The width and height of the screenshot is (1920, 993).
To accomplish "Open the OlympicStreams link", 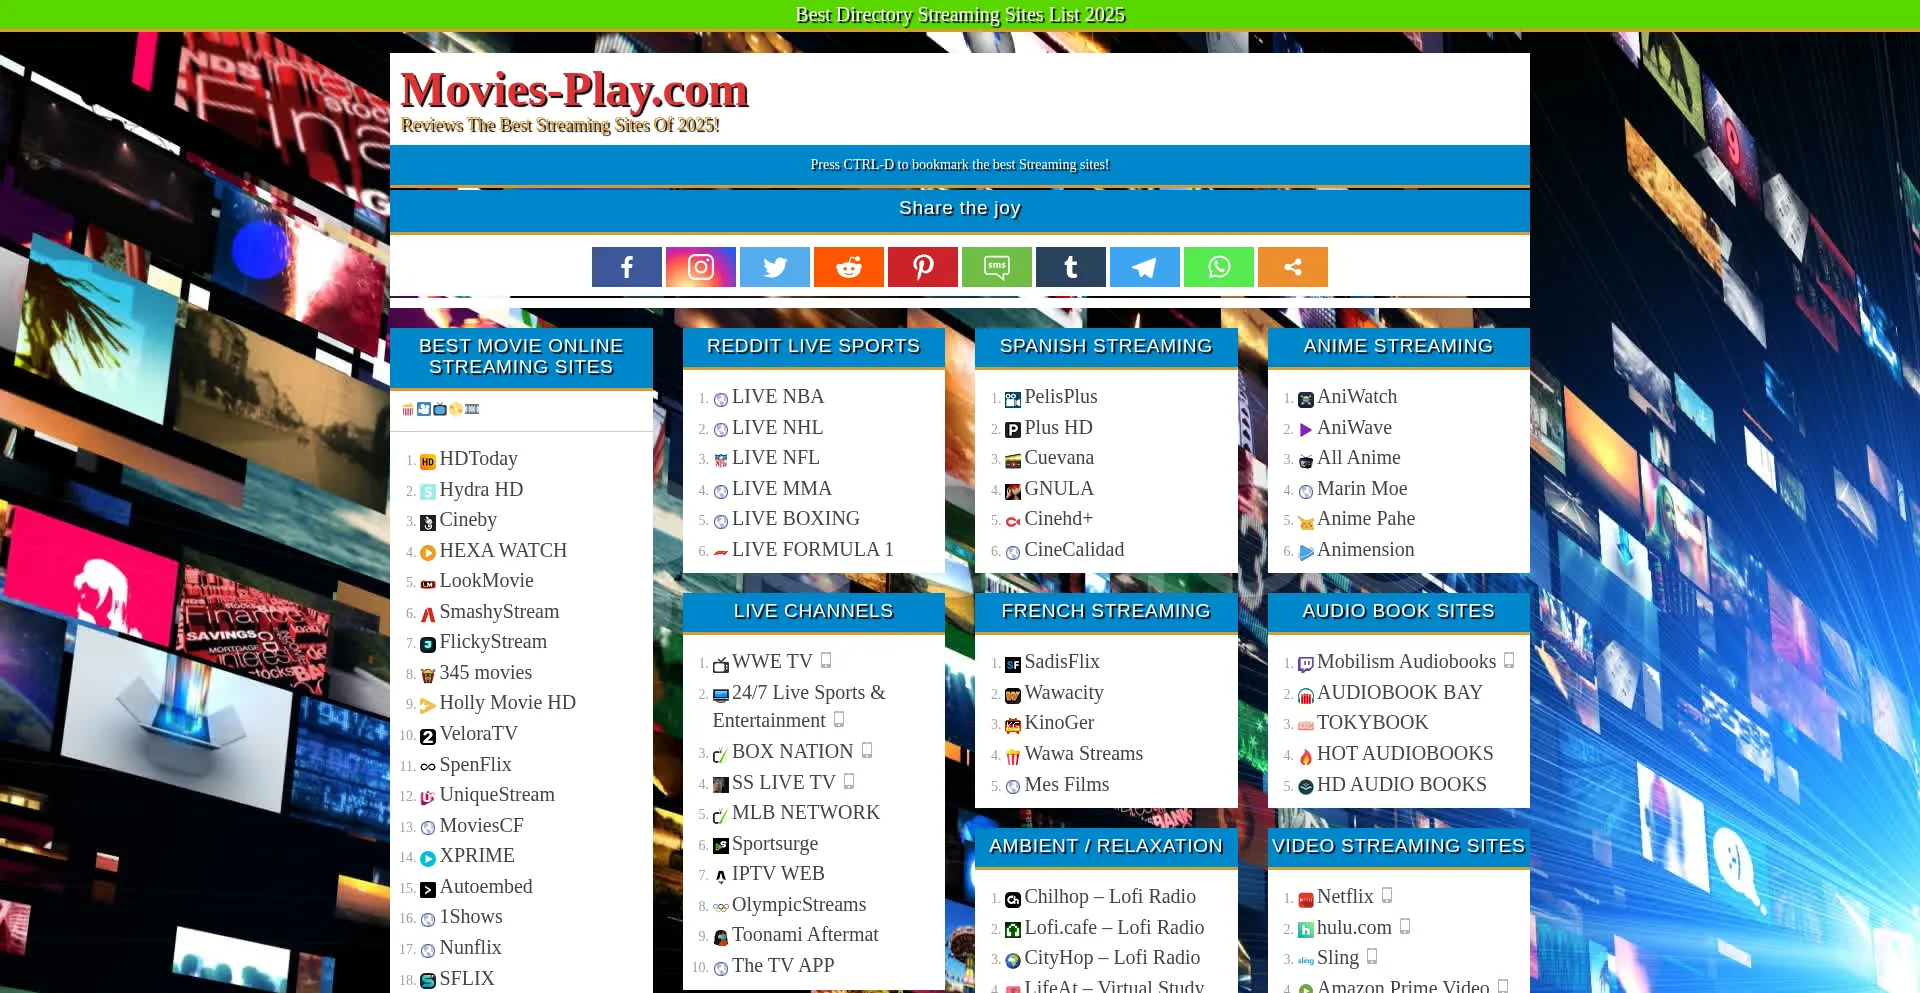I will coord(799,905).
